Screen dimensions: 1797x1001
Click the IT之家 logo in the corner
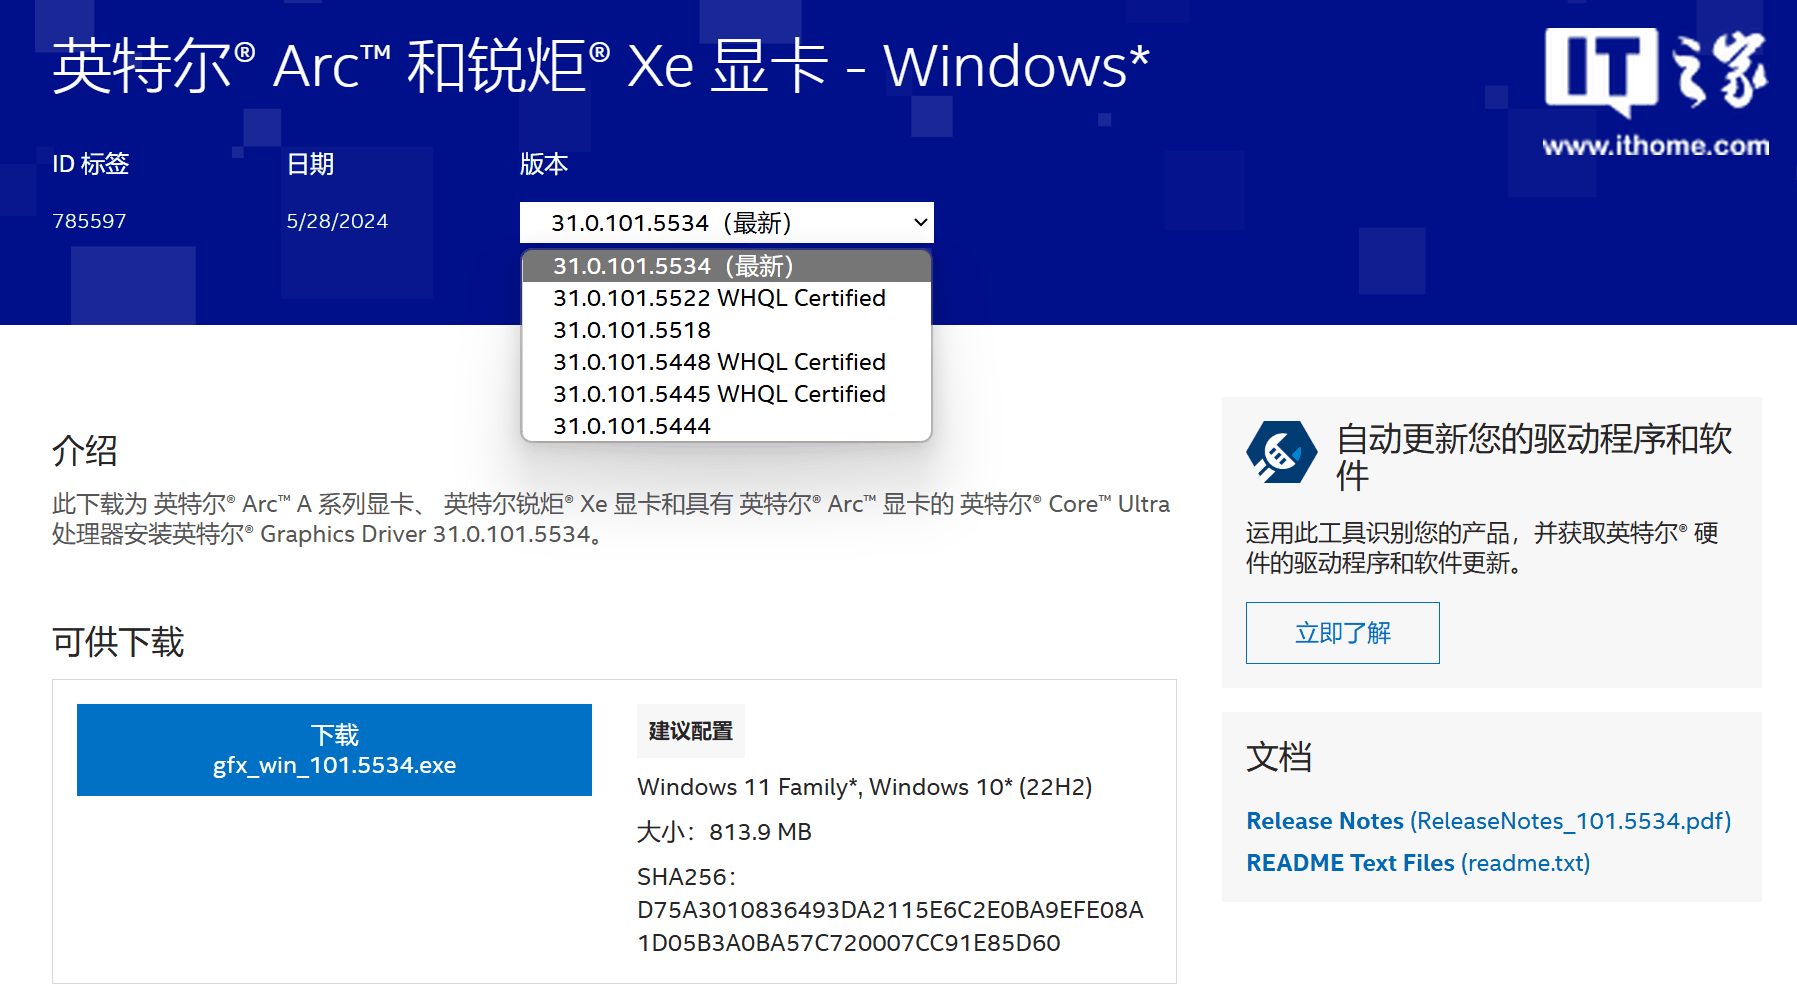(1655, 70)
